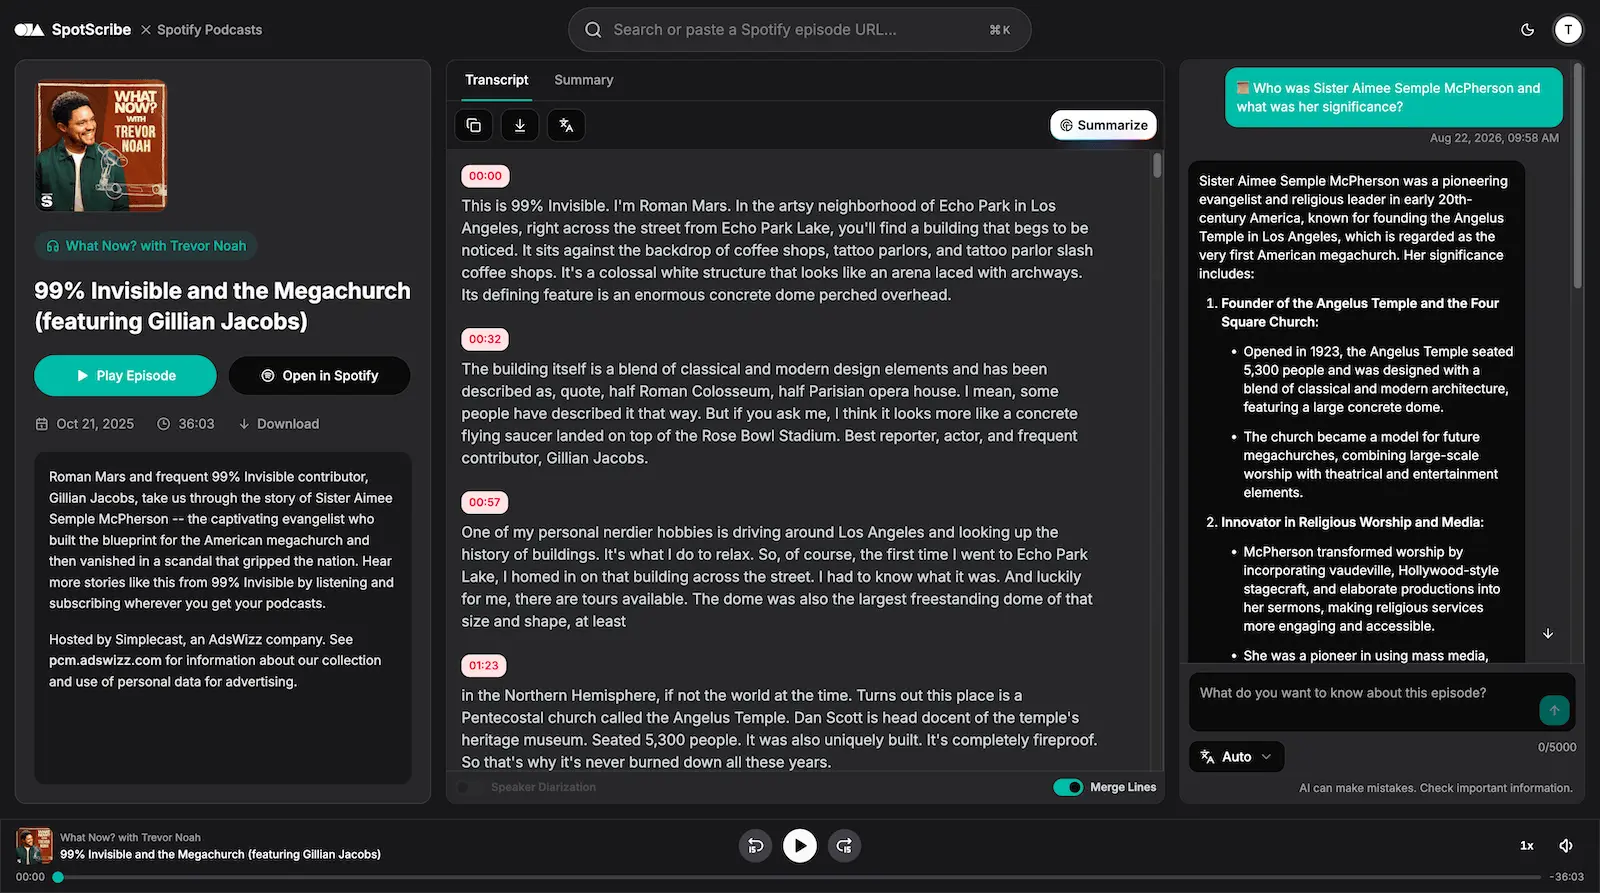Open the translate transcript icon
1600x893 pixels.
566,125
